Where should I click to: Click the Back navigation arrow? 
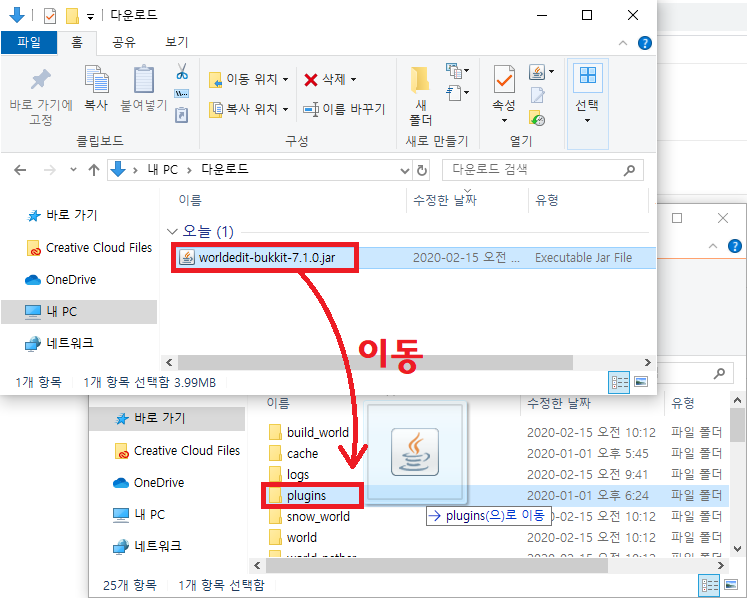tap(20, 170)
